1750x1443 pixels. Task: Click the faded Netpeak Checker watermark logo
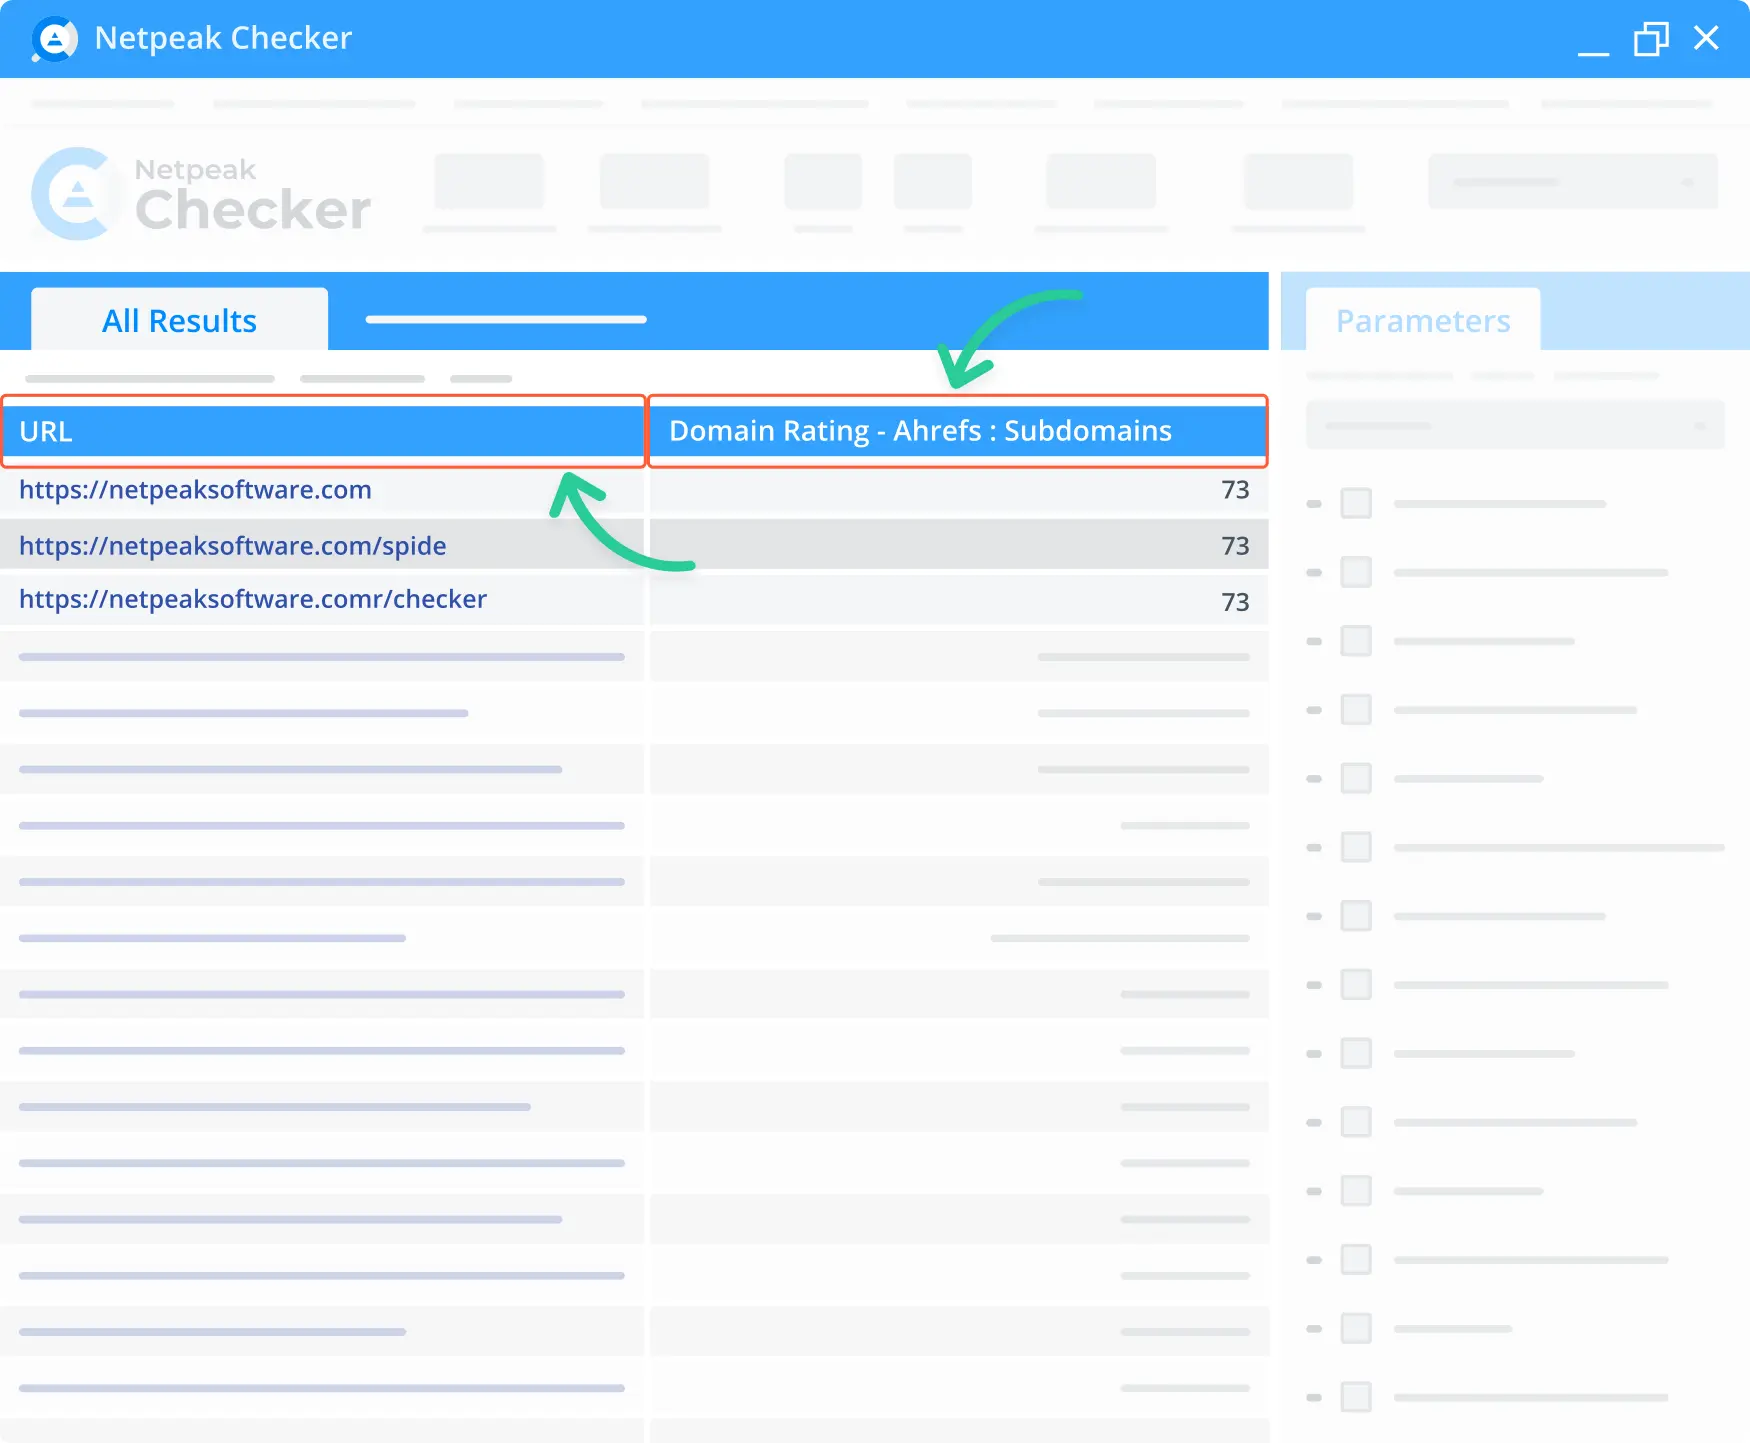pyautogui.click(x=198, y=194)
